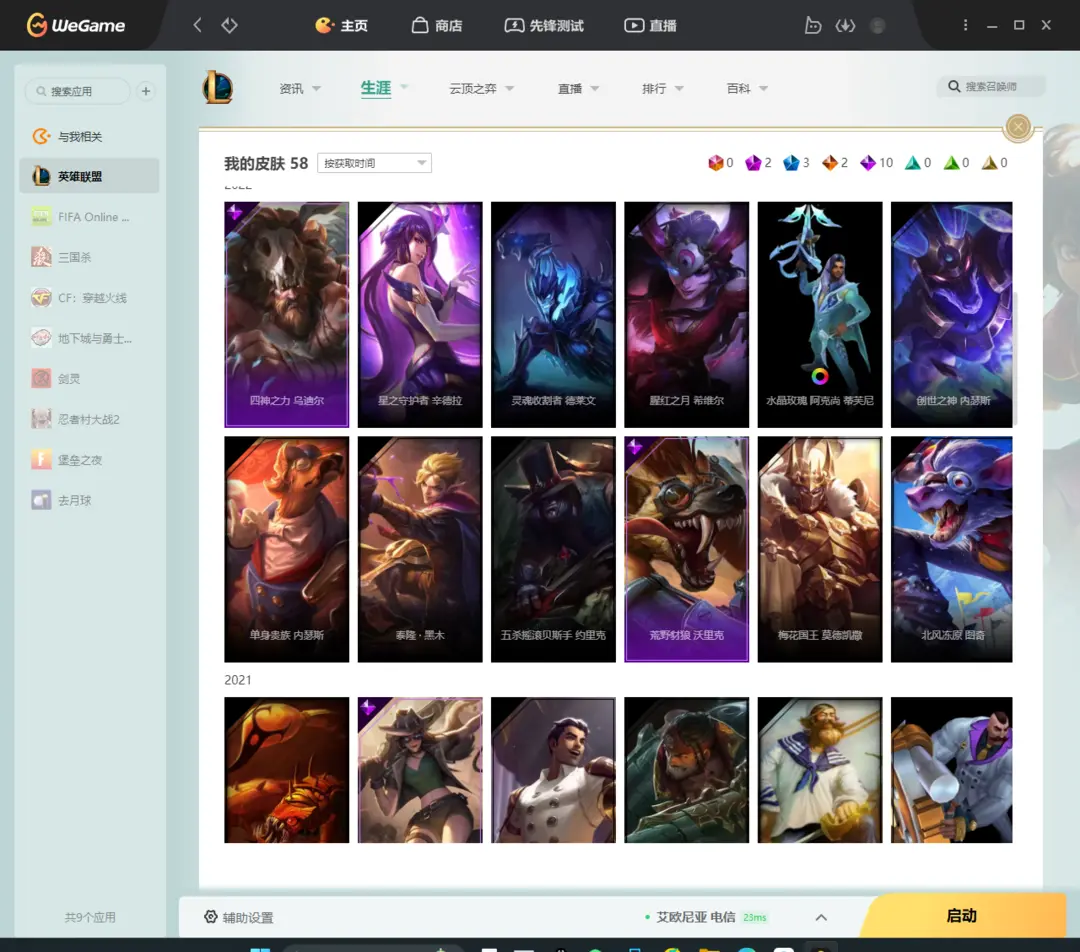Screen dimensions: 1080x952
Task: Click the purple skin rarity gem filter
Action: [753, 163]
